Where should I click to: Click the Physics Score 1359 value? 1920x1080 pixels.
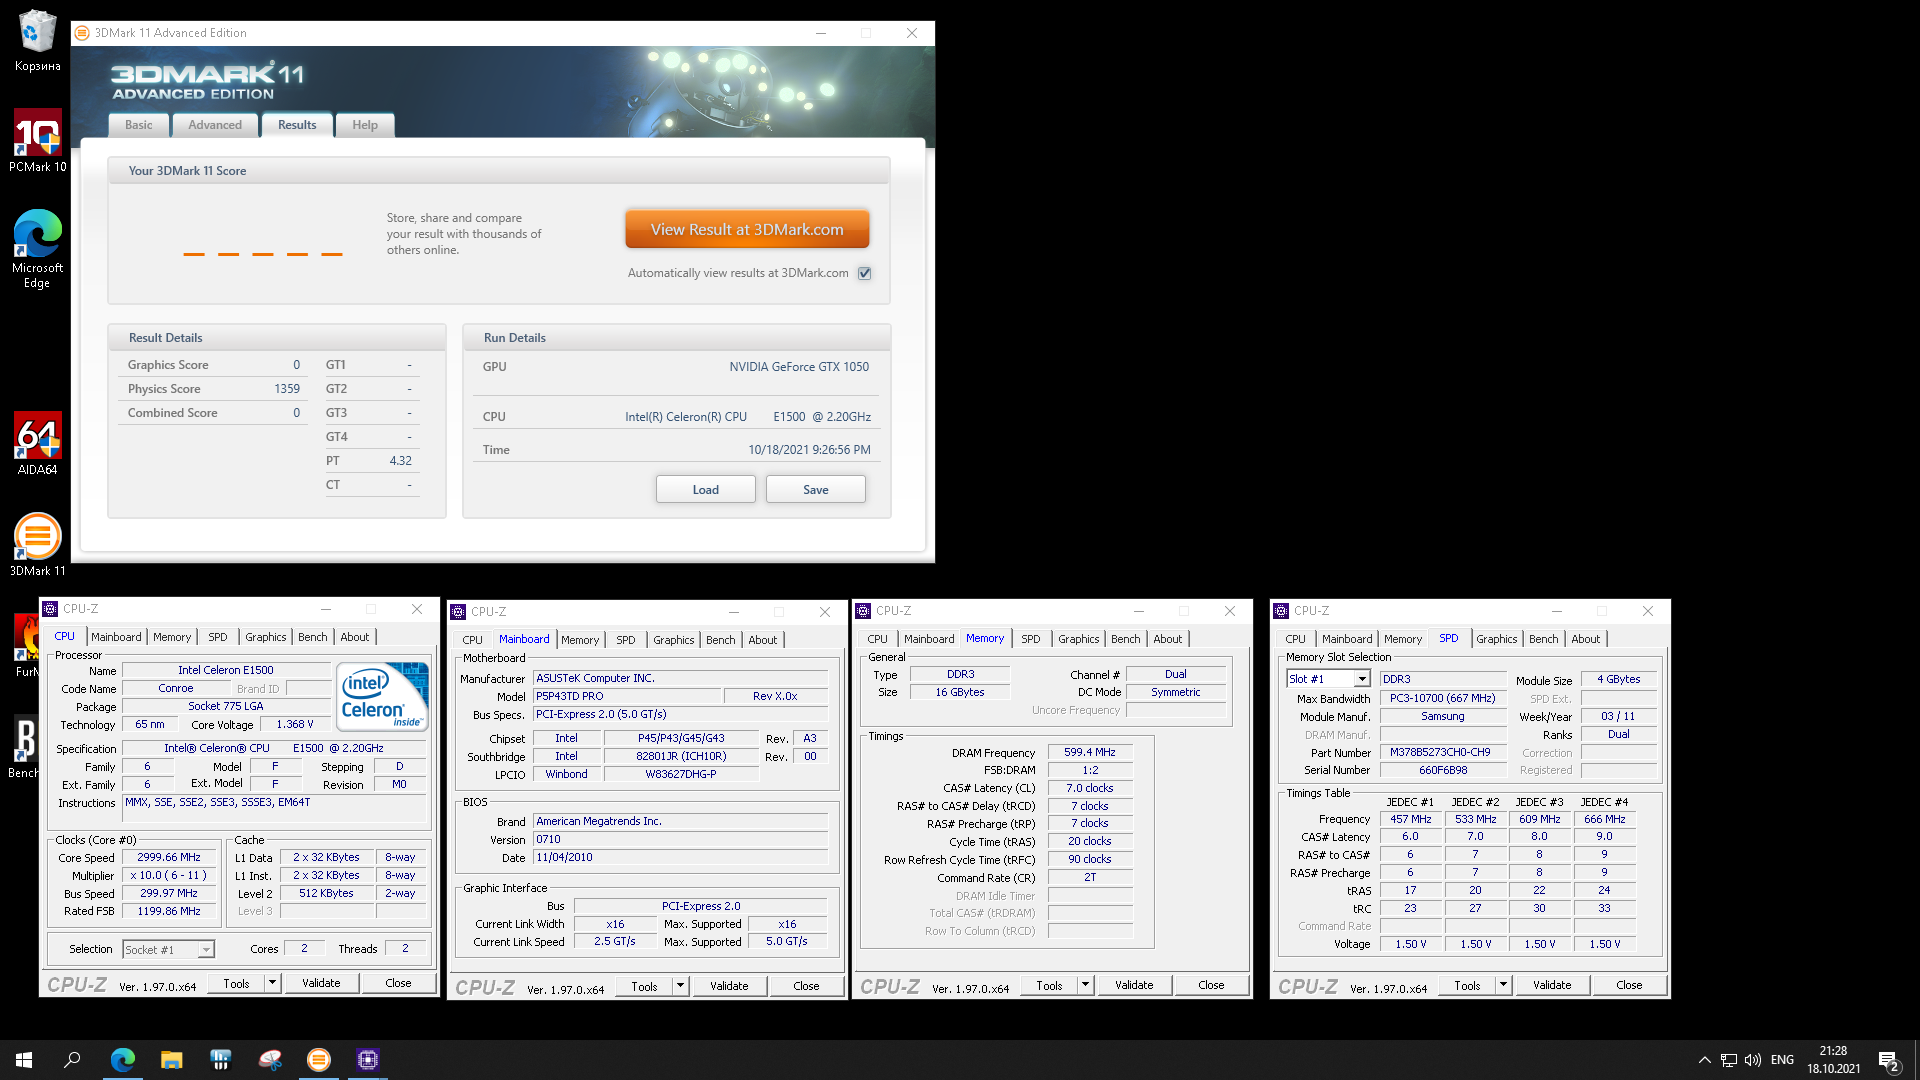coord(287,389)
